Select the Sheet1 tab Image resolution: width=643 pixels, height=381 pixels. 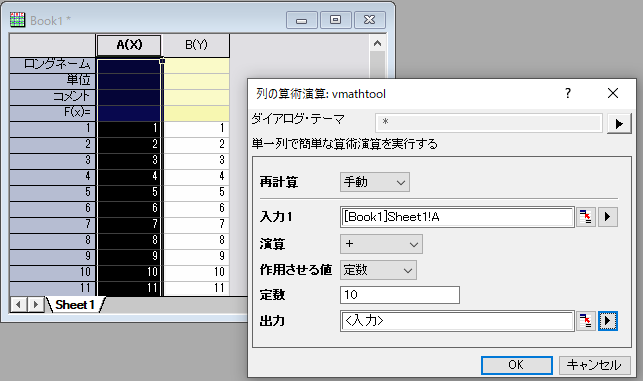(x=75, y=305)
